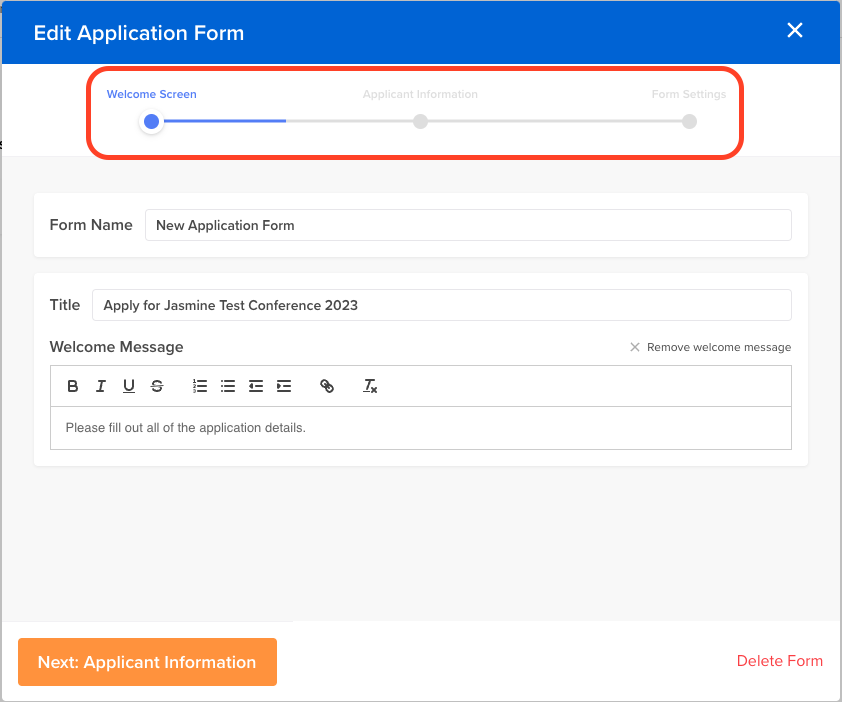Switch to the Applicant Information section label
842x702 pixels.
[x=420, y=94]
